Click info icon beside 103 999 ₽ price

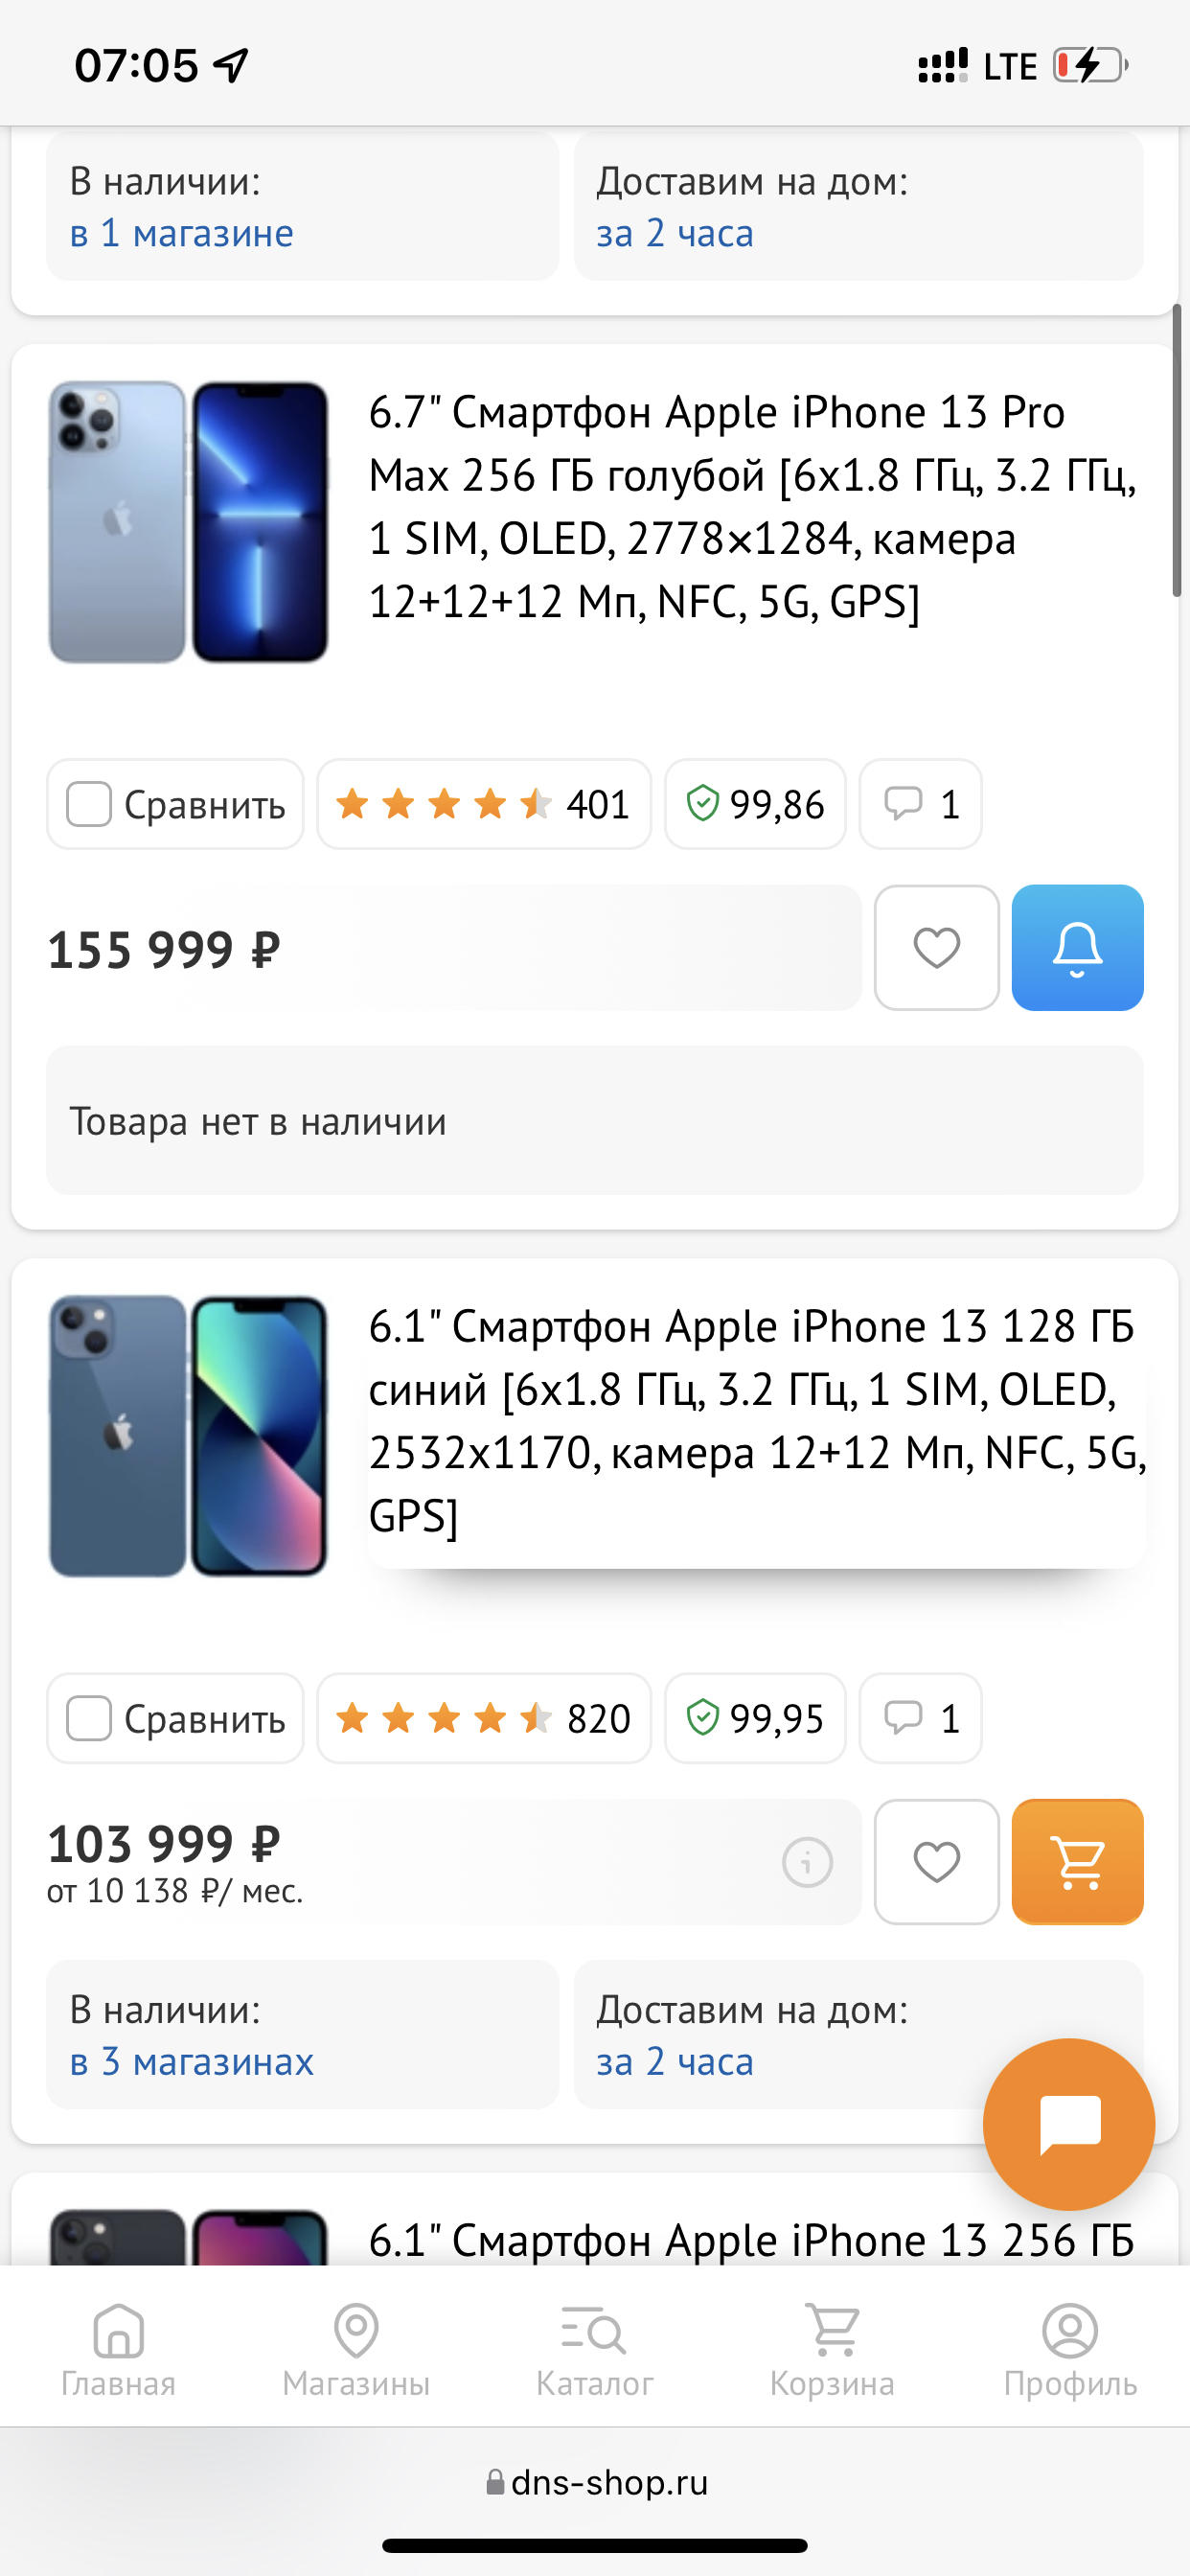tap(807, 1862)
